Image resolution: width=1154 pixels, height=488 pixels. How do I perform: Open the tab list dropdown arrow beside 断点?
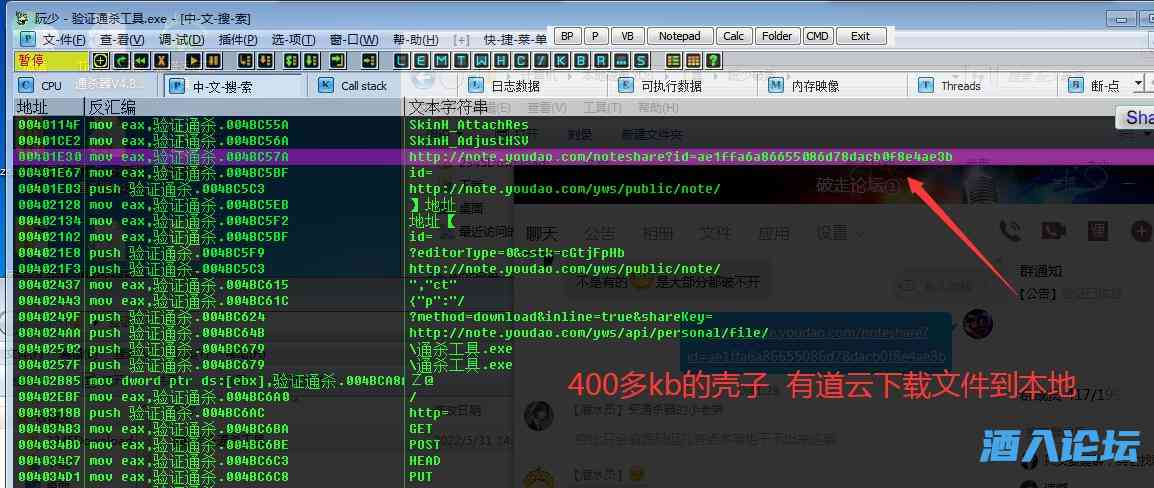pyautogui.click(x=1139, y=85)
